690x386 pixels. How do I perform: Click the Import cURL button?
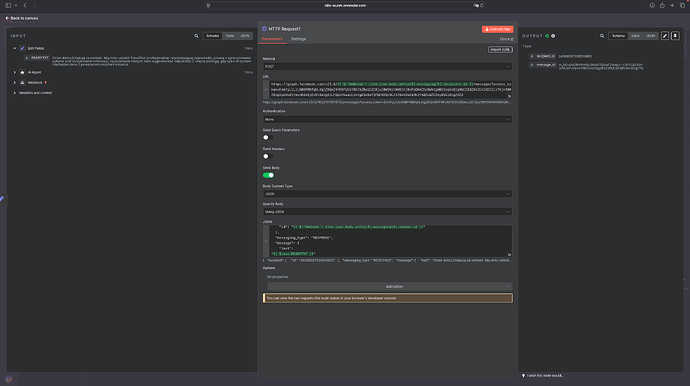point(500,49)
